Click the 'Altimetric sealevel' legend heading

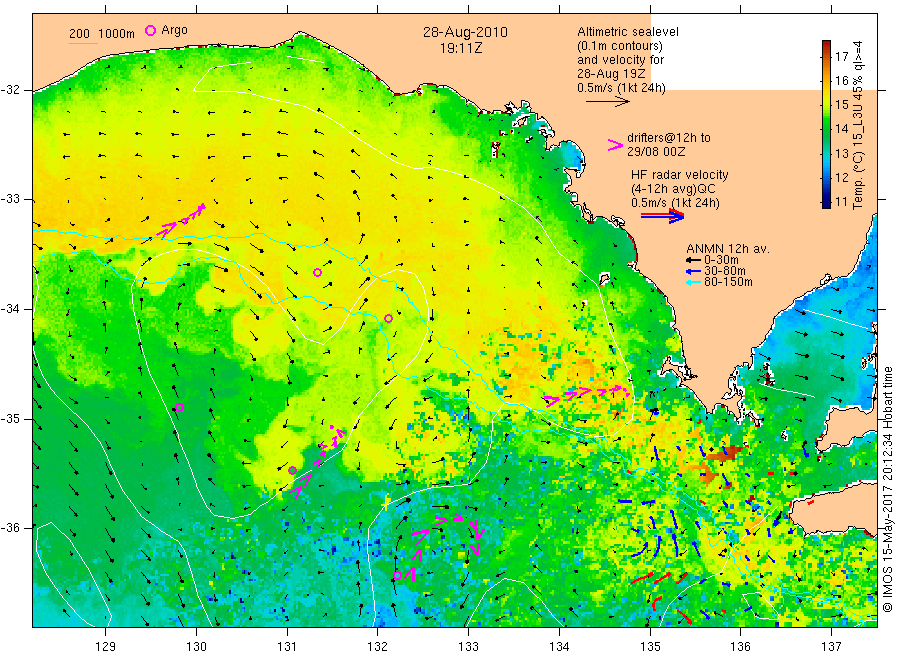point(628,32)
